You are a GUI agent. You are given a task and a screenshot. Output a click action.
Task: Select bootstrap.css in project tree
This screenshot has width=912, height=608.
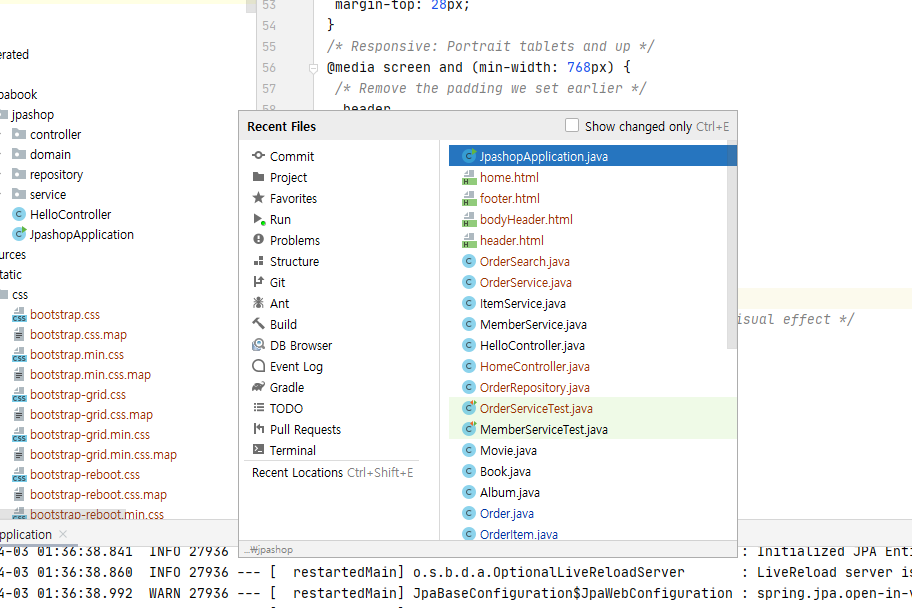(56, 315)
